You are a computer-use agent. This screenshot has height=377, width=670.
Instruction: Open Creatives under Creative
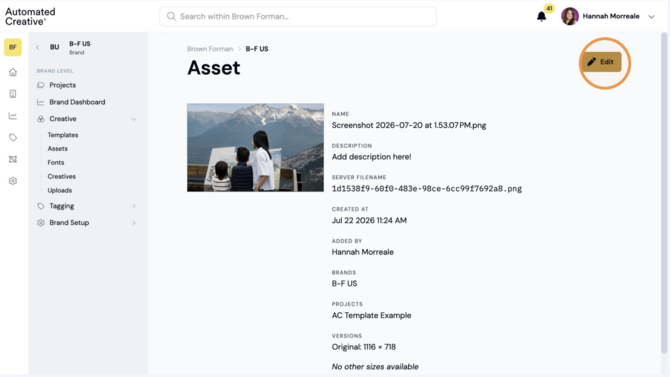click(x=62, y=177)
